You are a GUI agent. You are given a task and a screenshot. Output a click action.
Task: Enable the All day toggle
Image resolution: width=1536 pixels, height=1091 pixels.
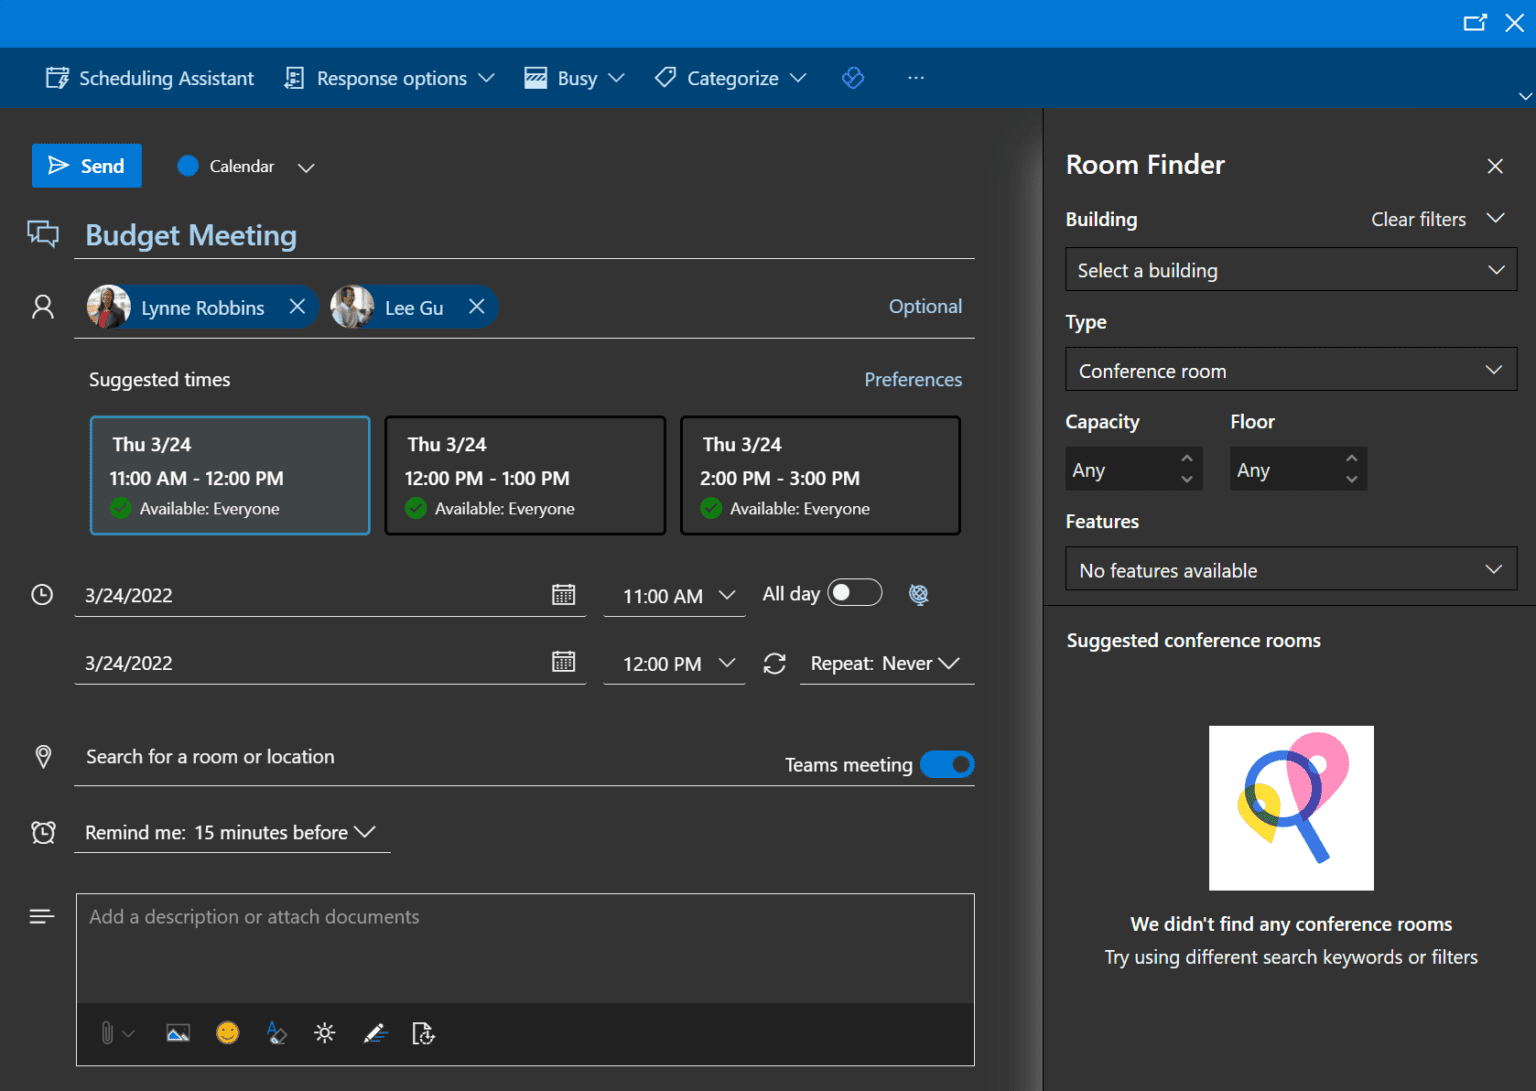855,592
